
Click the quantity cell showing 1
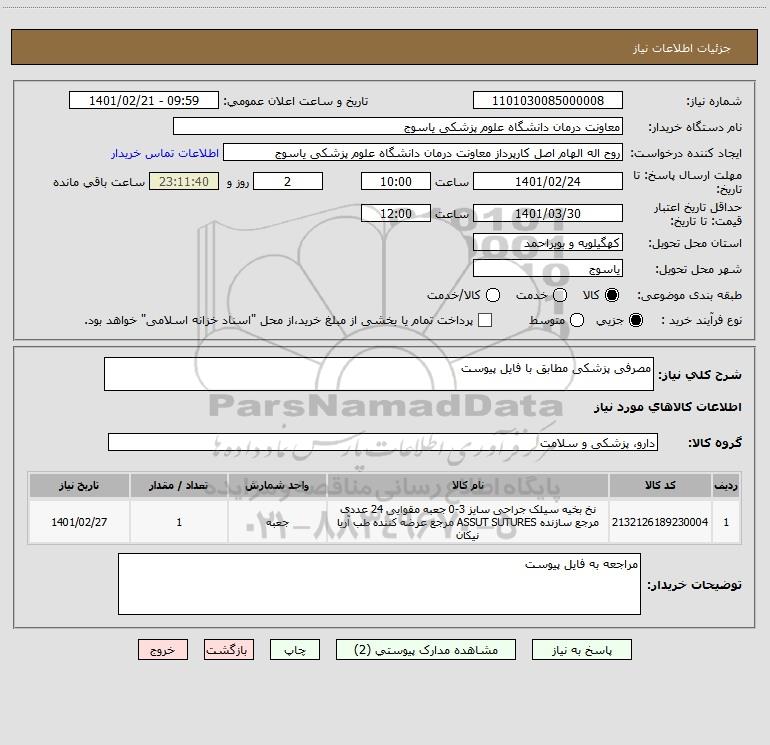179,522
